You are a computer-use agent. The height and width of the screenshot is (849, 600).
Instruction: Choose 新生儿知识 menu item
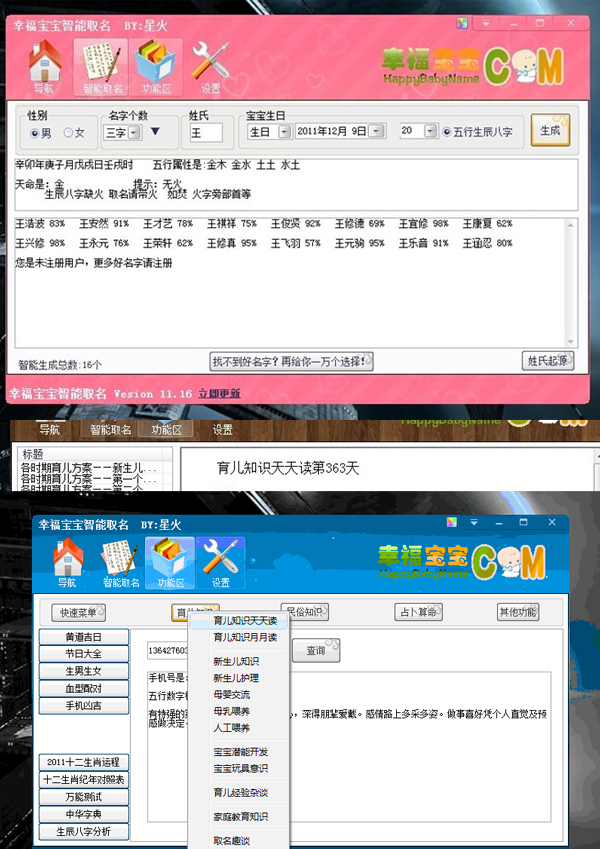239,661
